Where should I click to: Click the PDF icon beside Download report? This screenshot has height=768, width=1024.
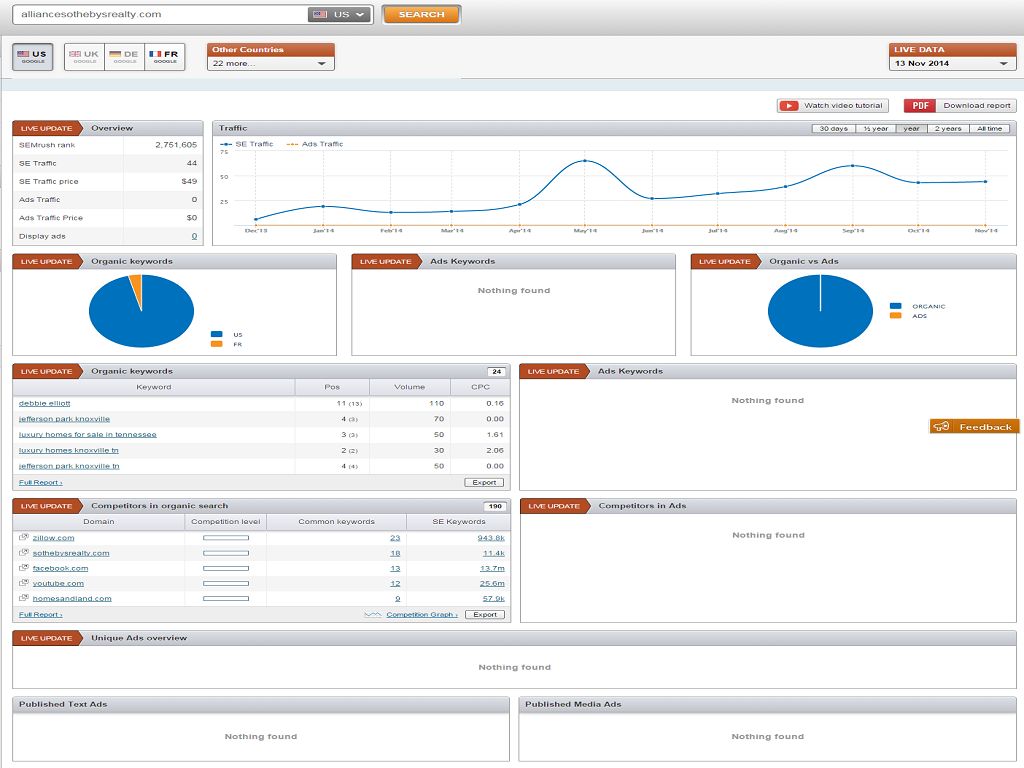(x=920, y=106)
